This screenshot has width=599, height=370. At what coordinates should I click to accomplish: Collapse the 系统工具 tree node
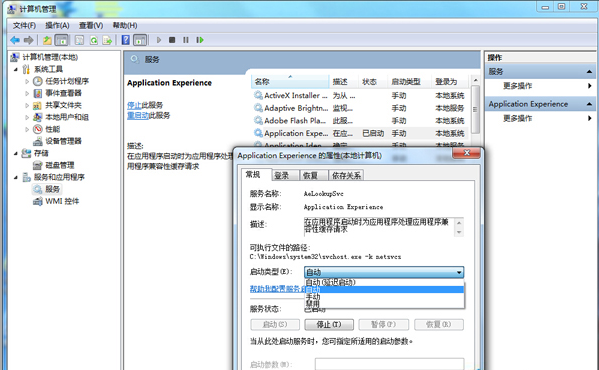point(16,69)
